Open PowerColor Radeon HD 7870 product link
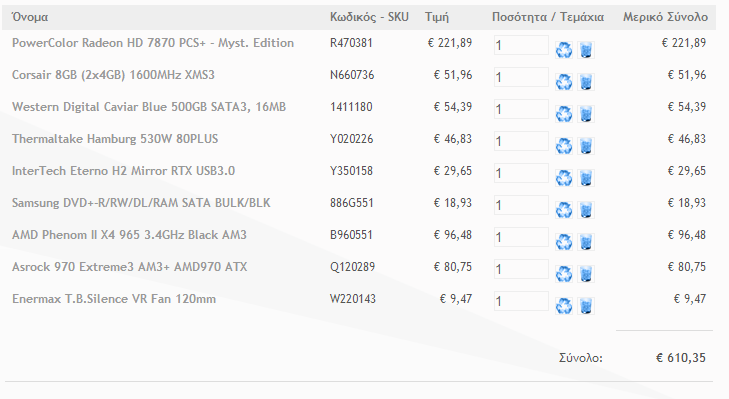 (x=153, y=43)
